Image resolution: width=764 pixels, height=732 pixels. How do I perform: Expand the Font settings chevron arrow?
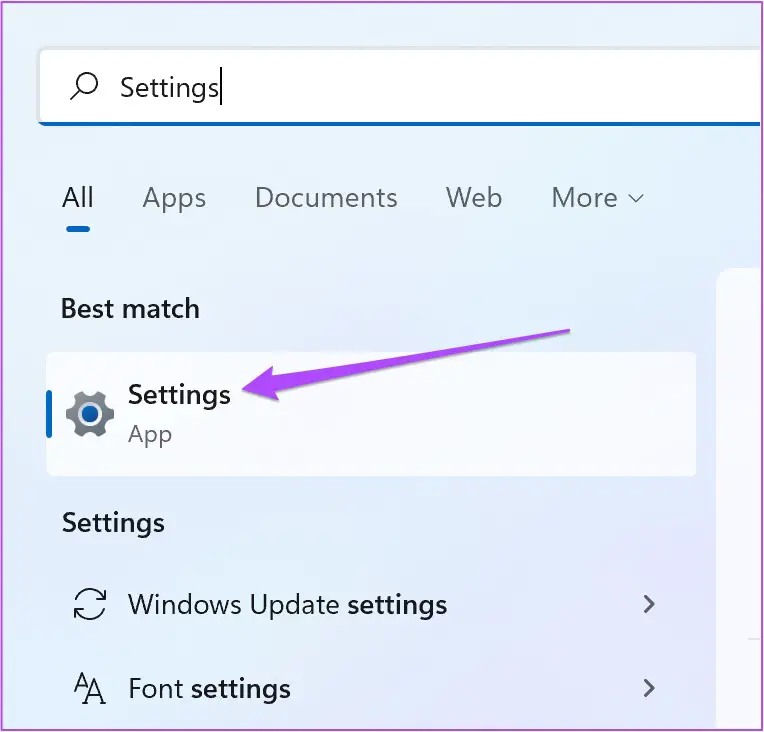click(x=649, y=688)
